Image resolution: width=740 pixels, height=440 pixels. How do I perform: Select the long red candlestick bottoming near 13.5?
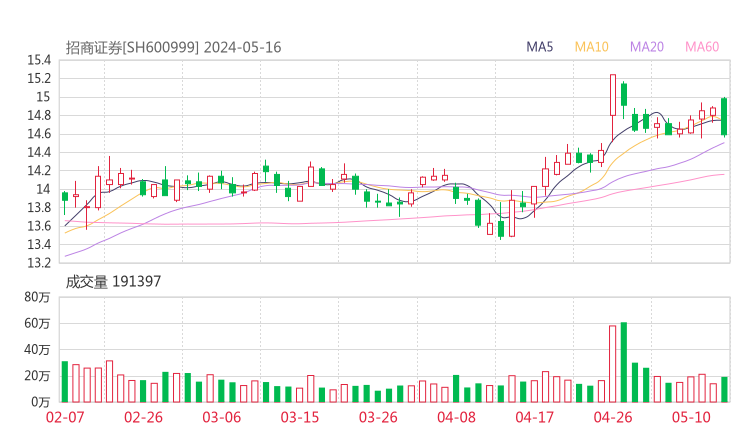coord(512,215)
